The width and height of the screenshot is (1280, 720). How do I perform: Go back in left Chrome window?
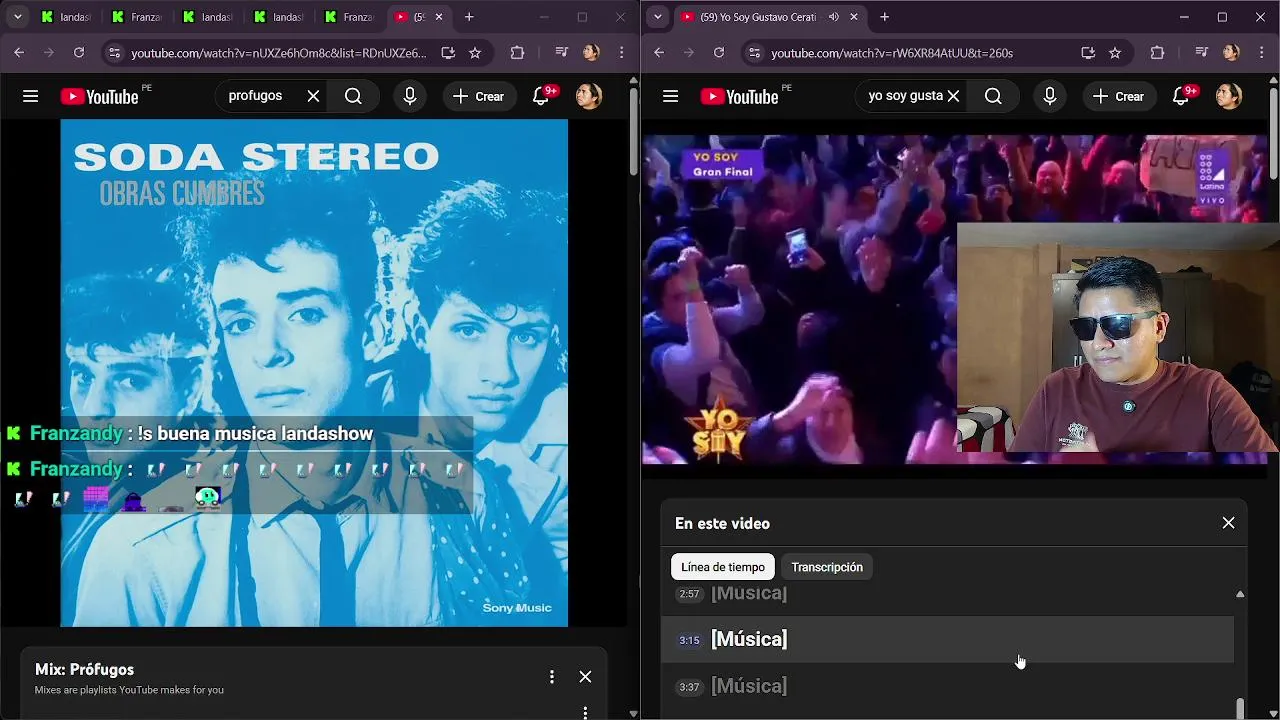point(19,53)
